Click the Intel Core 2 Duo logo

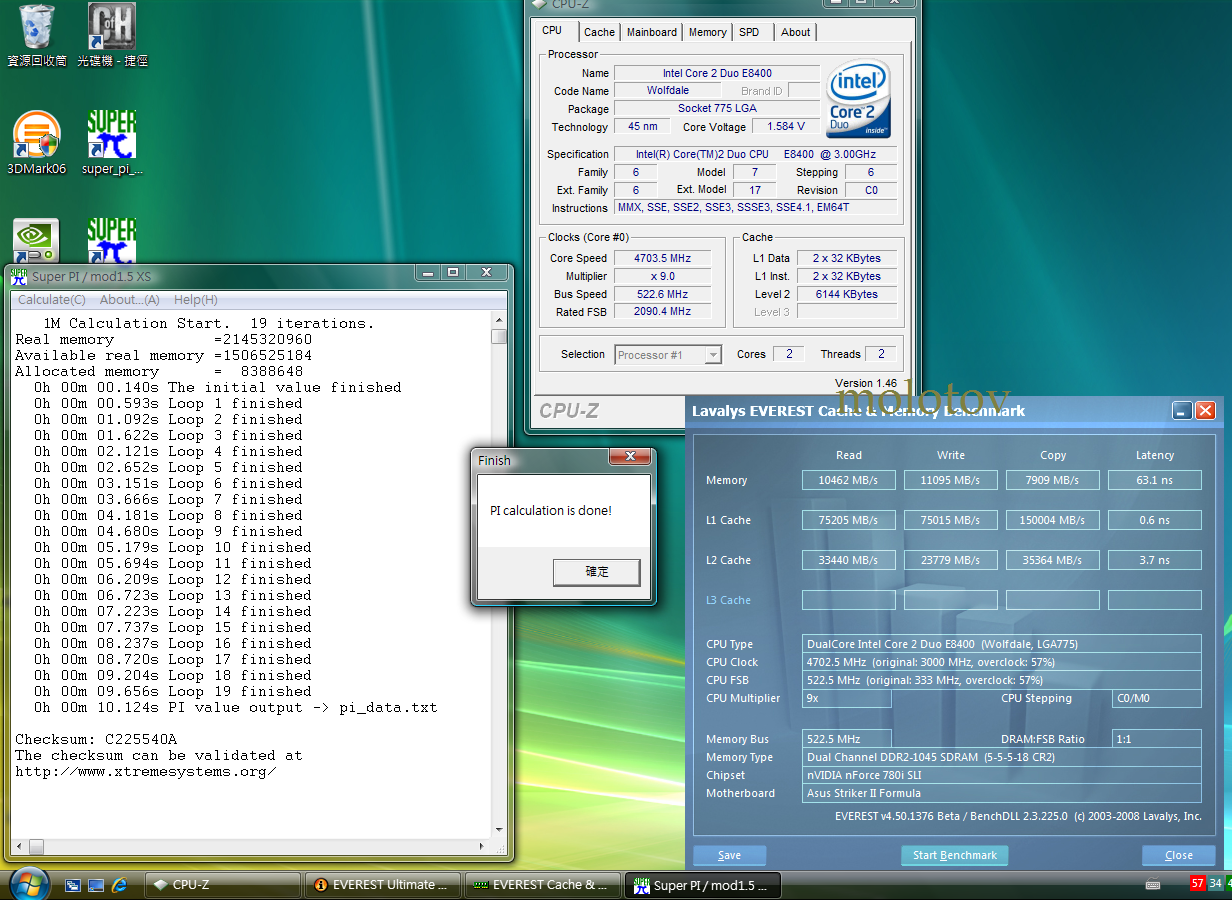click(859, 101)
